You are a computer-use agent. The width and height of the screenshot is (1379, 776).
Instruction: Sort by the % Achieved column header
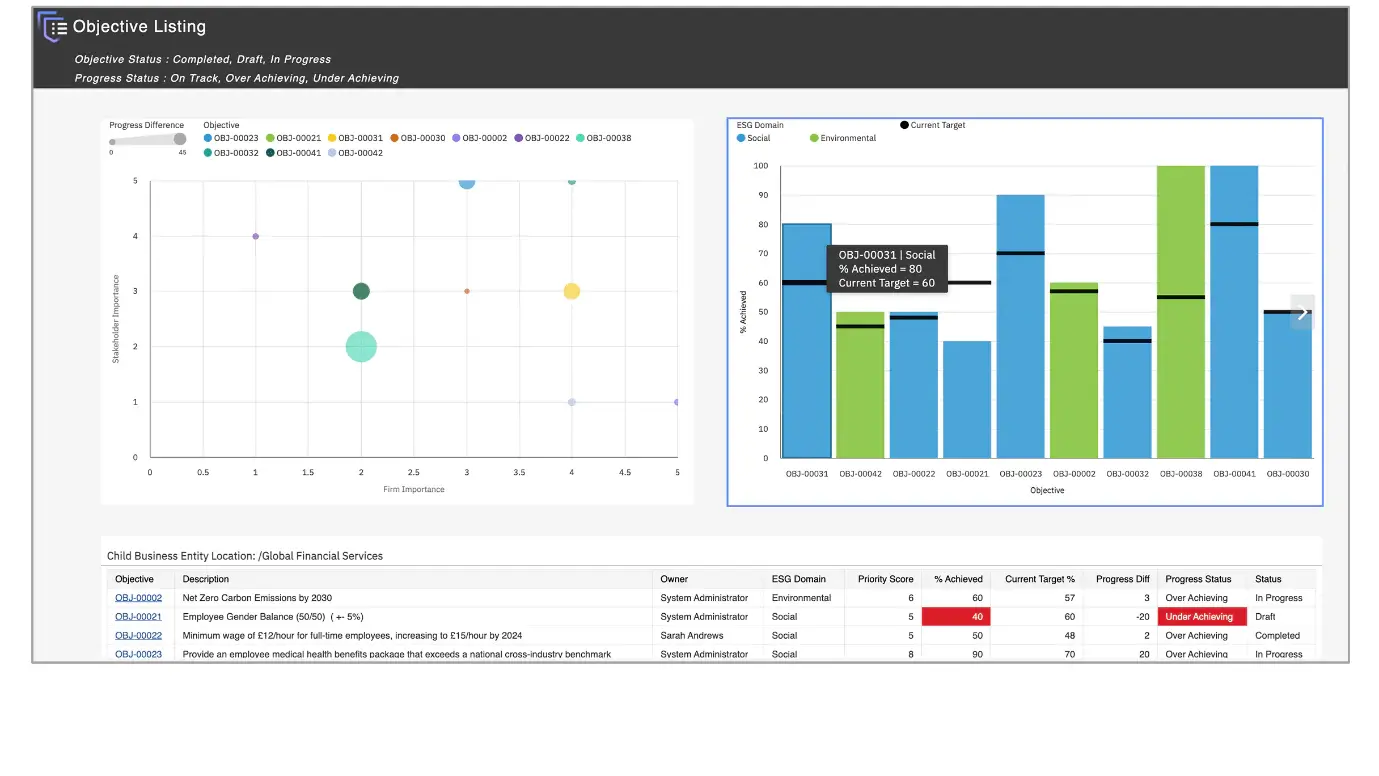(x=957, y=579)
